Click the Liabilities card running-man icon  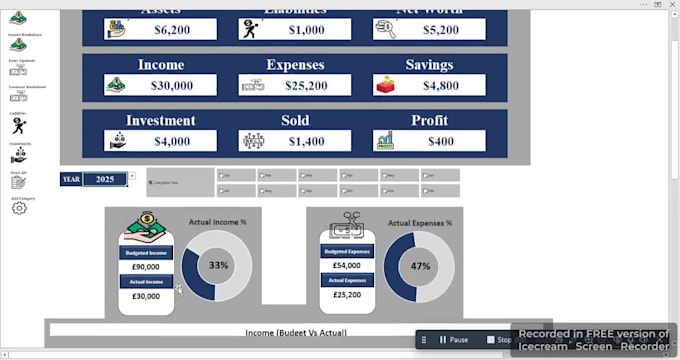point(250,29)
